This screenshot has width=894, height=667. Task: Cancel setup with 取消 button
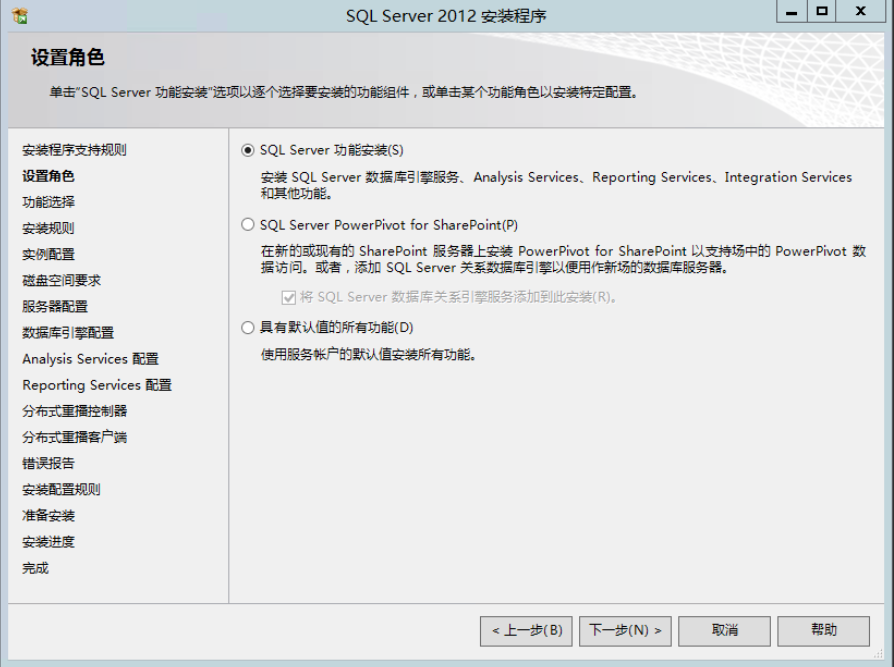pos(725,631)
